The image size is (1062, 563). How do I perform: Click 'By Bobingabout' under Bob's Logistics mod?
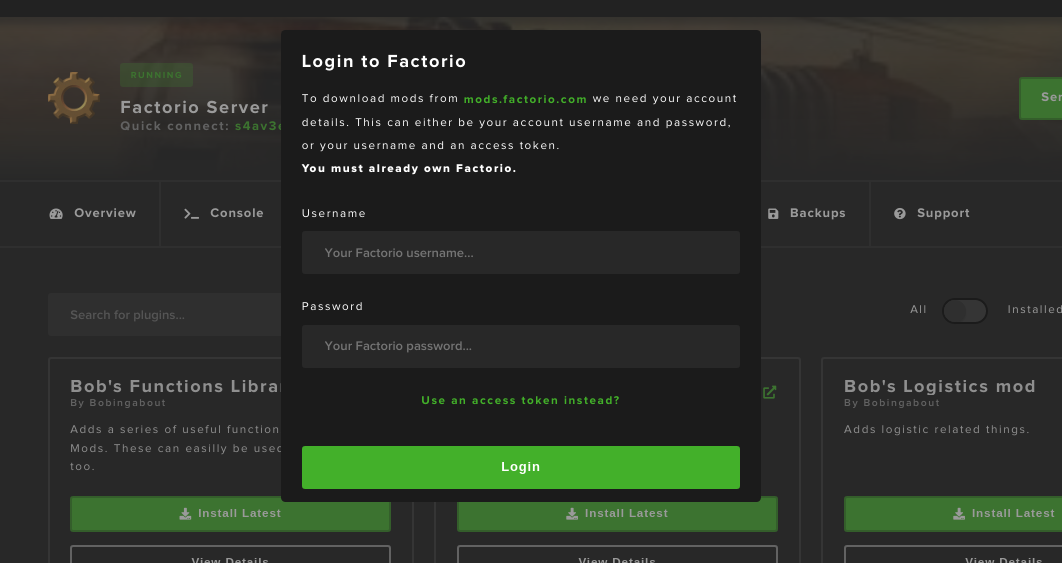(x=891, y=402)
